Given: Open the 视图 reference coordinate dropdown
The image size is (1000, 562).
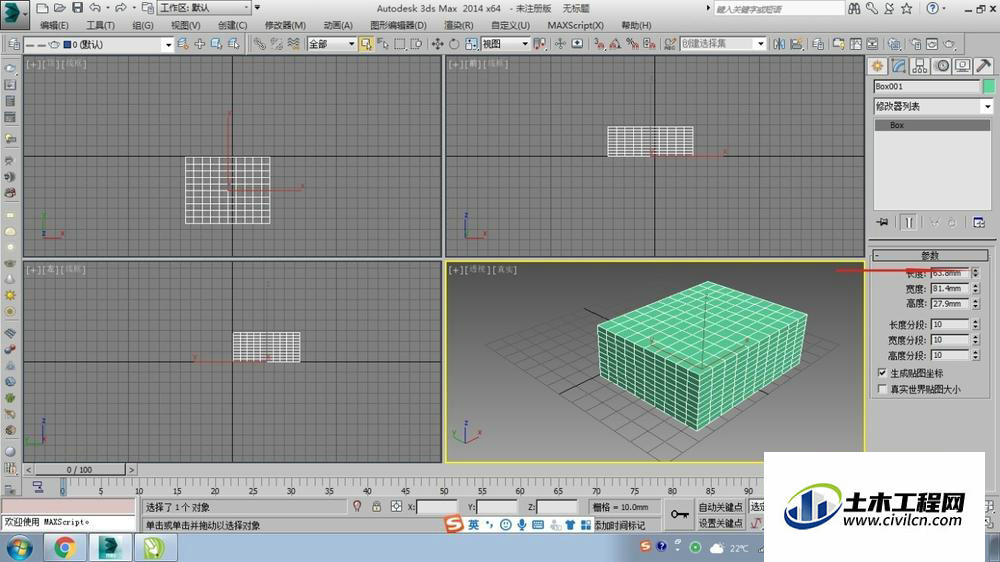Looking at the screenshot, I should pyautogui.click(x=505, y=44).
